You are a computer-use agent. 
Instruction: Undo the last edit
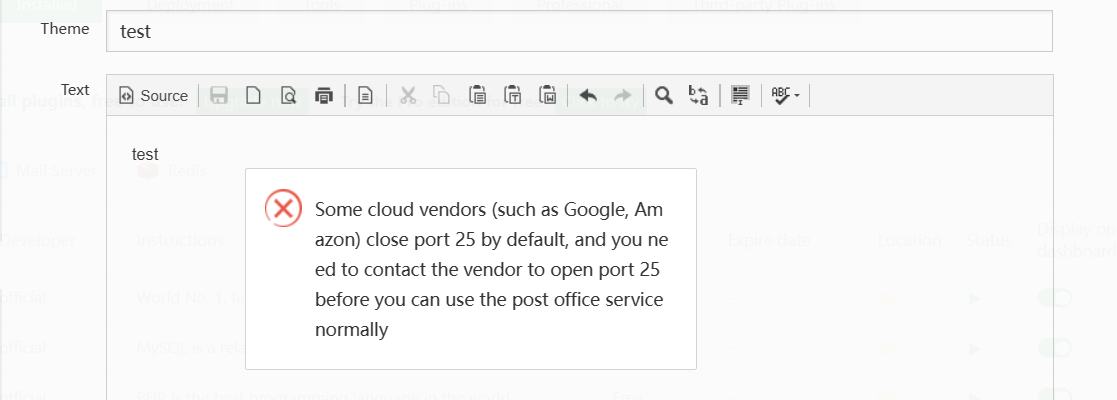pyautogui.click(x=588, y=96)
